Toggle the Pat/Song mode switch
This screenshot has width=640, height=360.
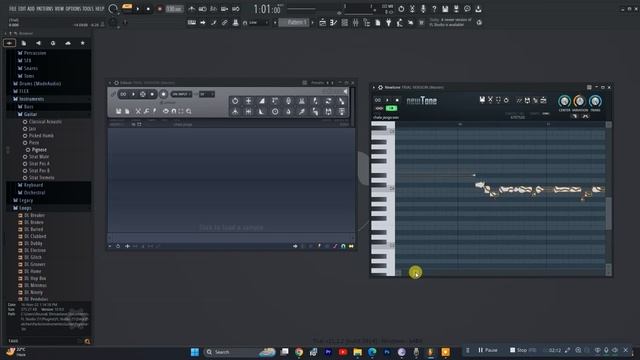click(x=127, y=7)
